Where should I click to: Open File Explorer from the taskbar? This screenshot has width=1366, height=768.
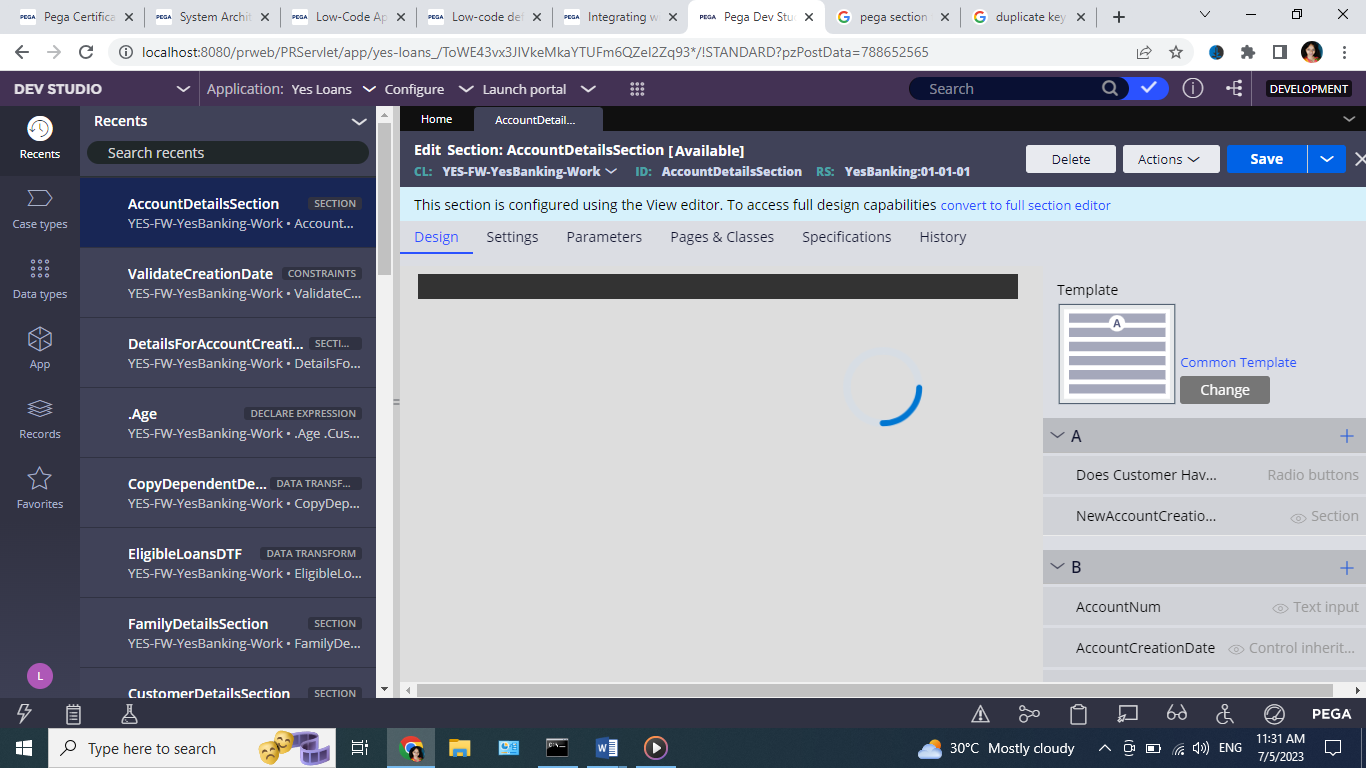pyautogui.click(x=460, y=748)
